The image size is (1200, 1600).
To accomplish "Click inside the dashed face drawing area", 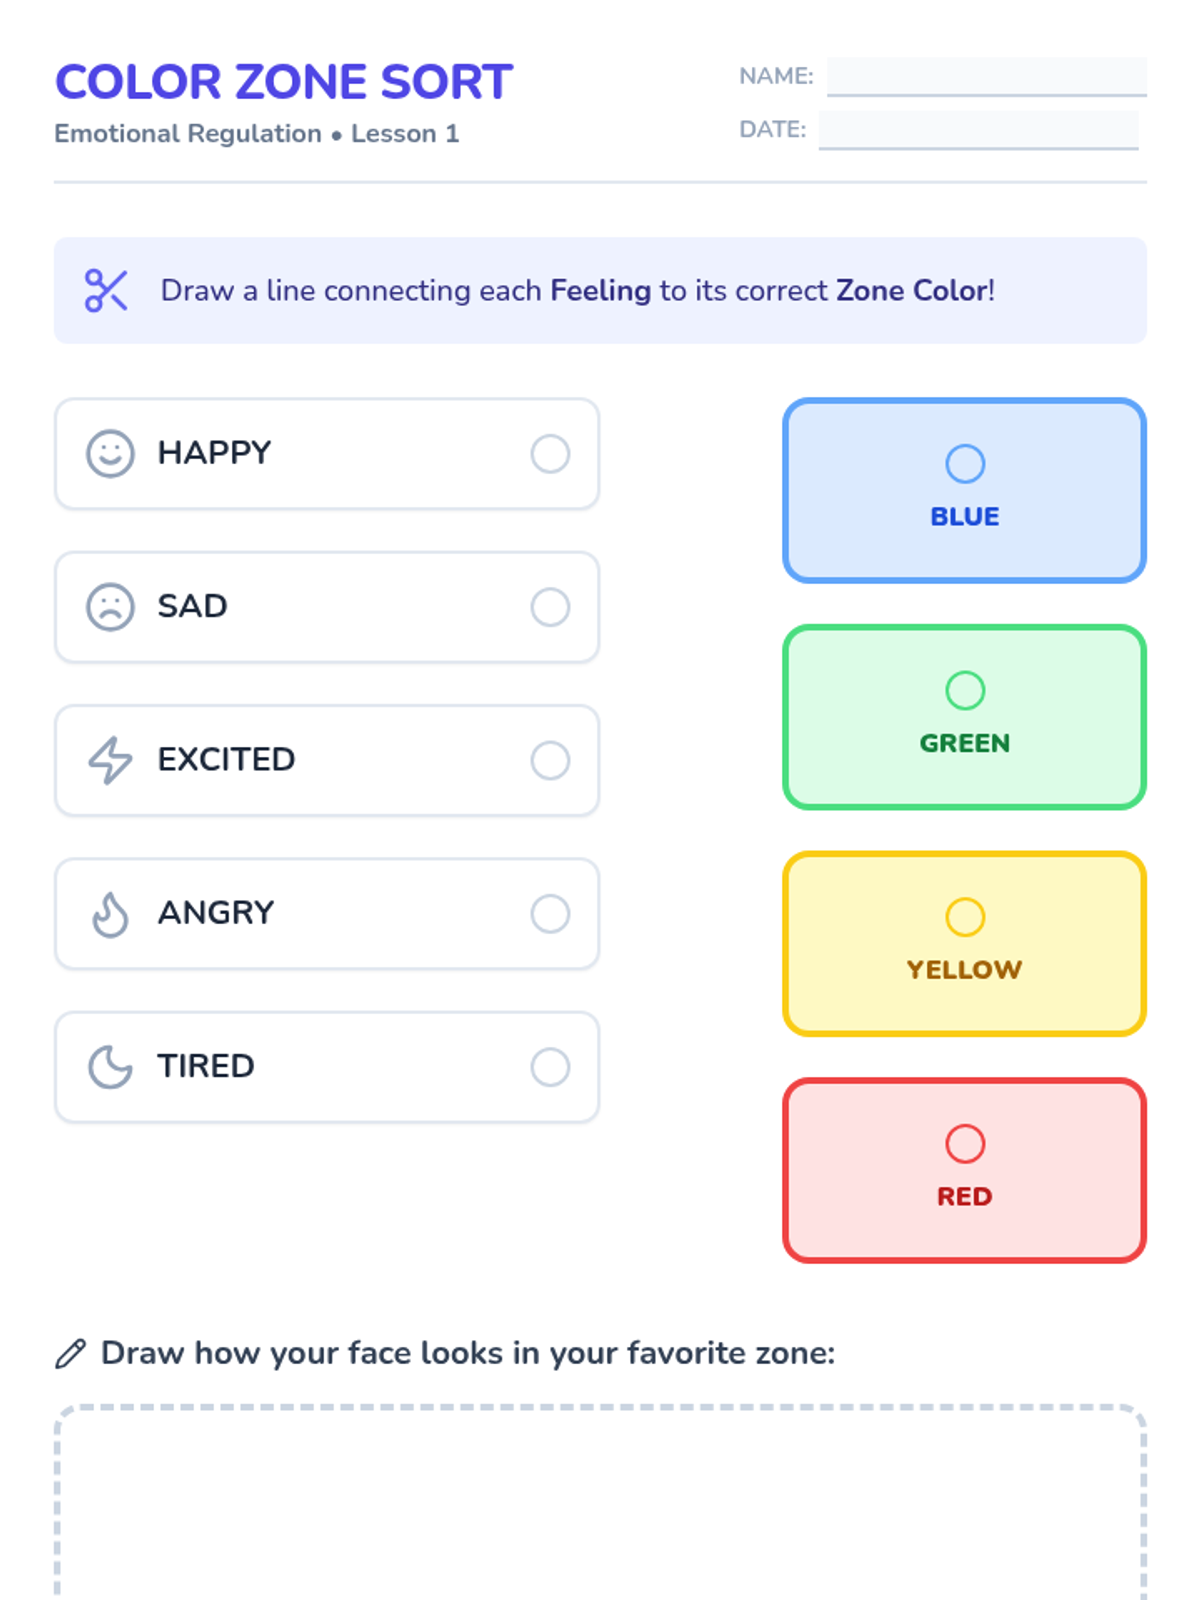I will pos(600,1500).
